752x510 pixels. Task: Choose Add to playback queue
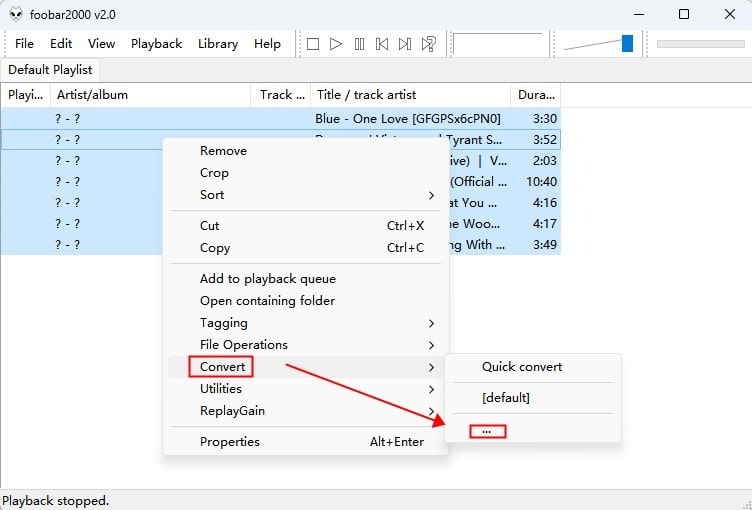tap(305, 279)
